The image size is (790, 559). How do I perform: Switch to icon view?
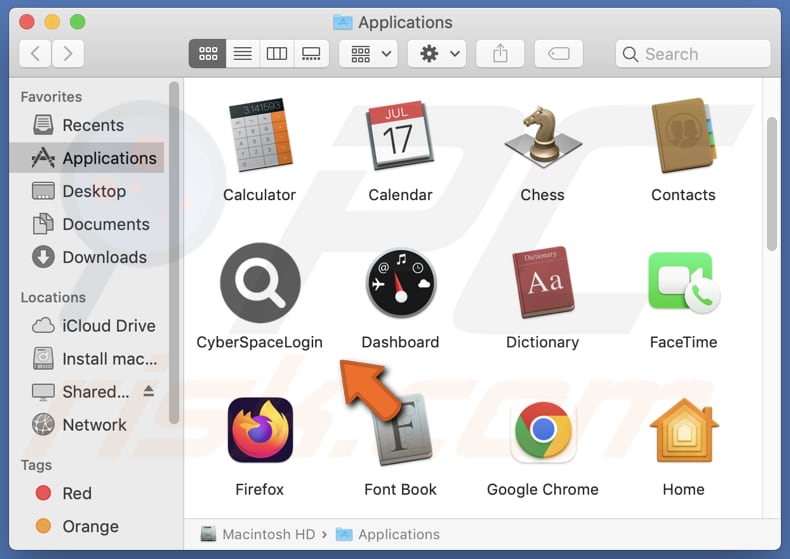pos(208,53)
